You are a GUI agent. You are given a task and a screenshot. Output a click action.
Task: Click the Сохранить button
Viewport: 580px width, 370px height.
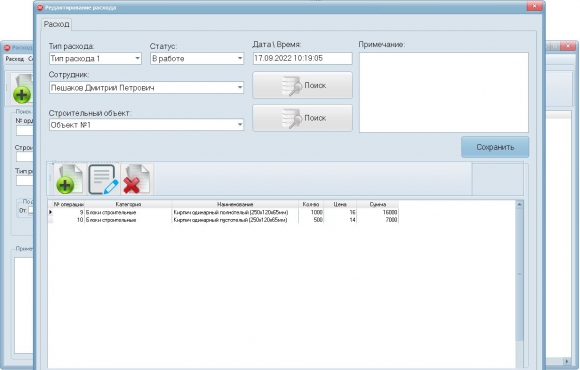coord(495,147)
